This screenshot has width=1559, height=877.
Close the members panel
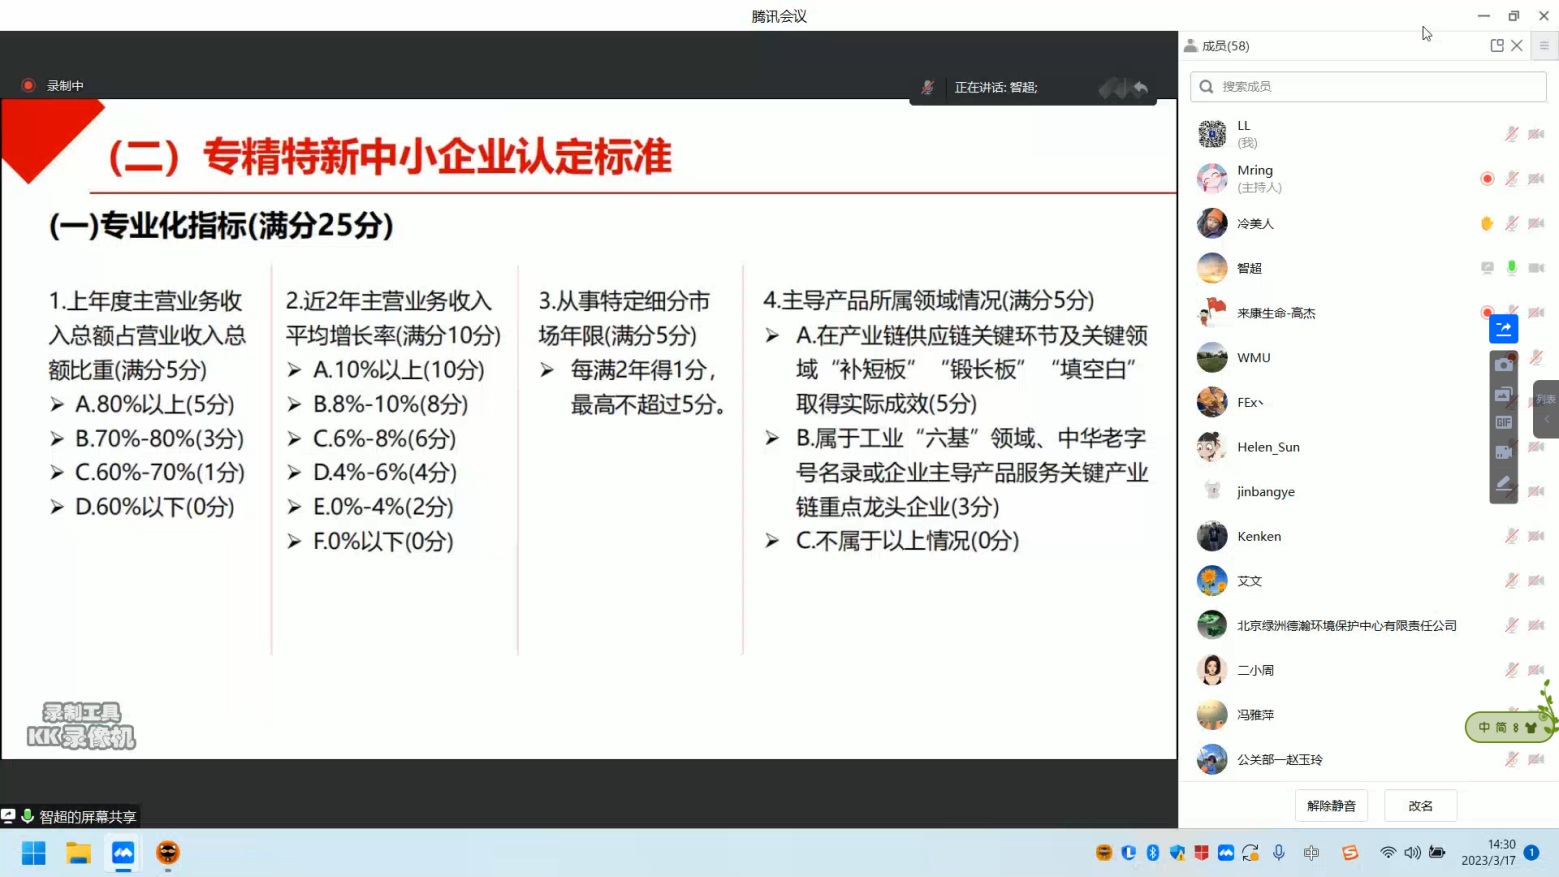point(1517,46)
